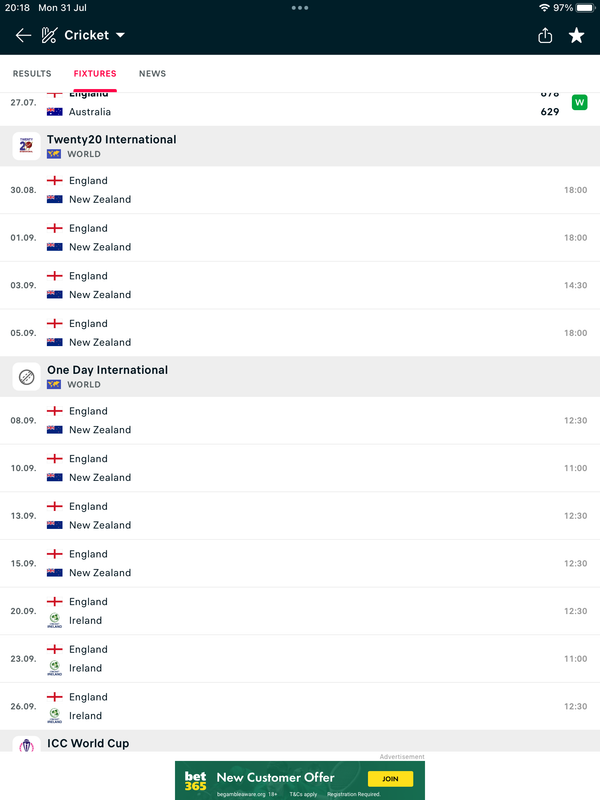Tap the back arrow icon
This screenshot has width=600, height=800.
tap(23, 35)
